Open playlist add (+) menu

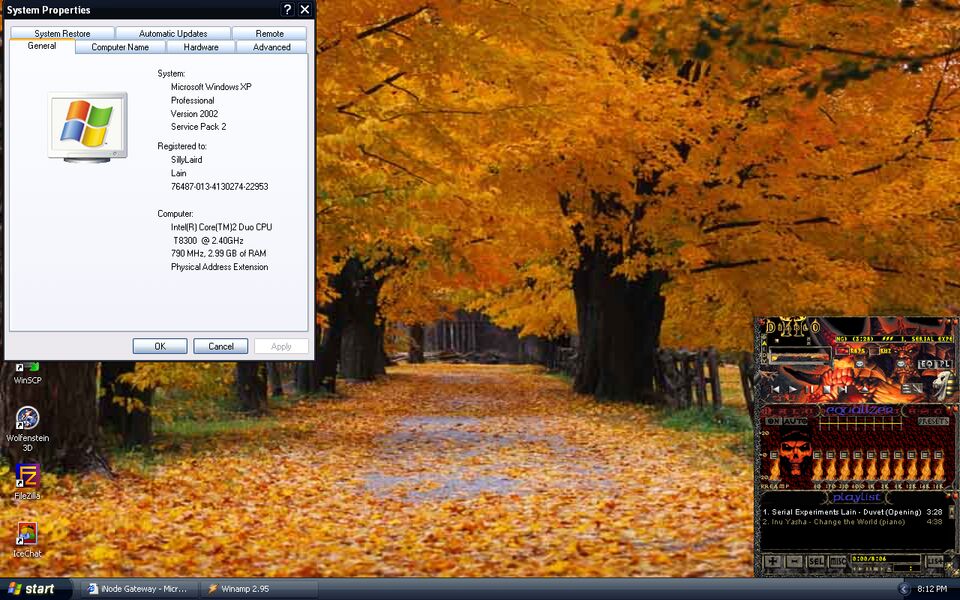pyautogui.click(x=772, y=561)
